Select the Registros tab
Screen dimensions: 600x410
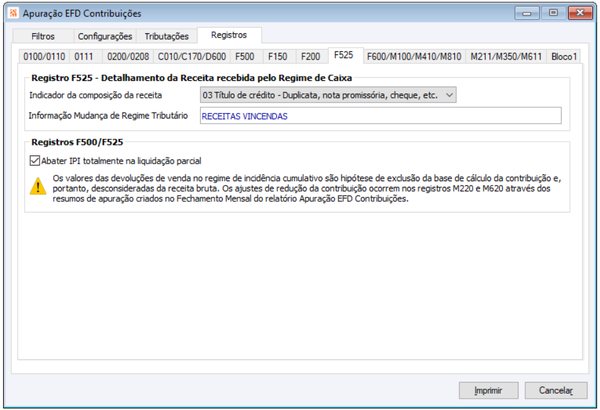click(x=229, y=35)
